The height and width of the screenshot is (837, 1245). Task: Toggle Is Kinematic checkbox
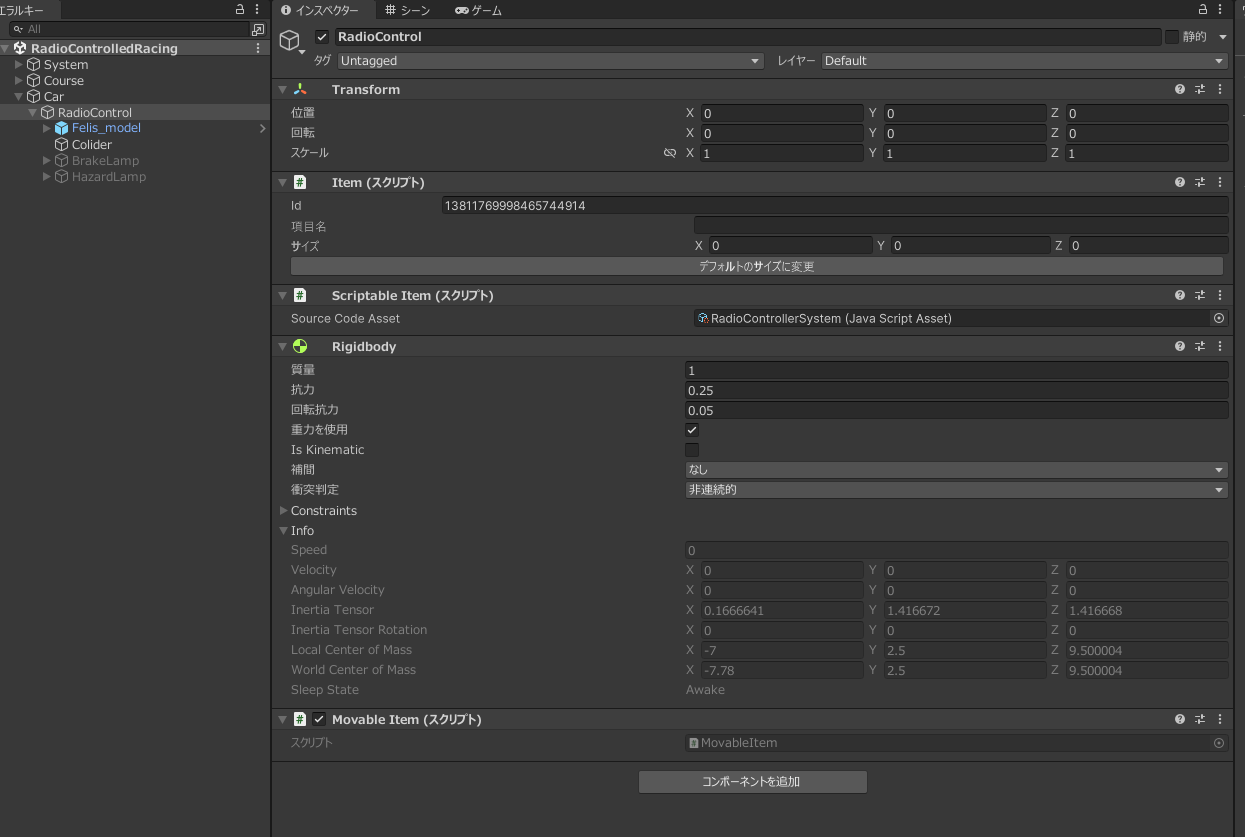click(691, 450)
